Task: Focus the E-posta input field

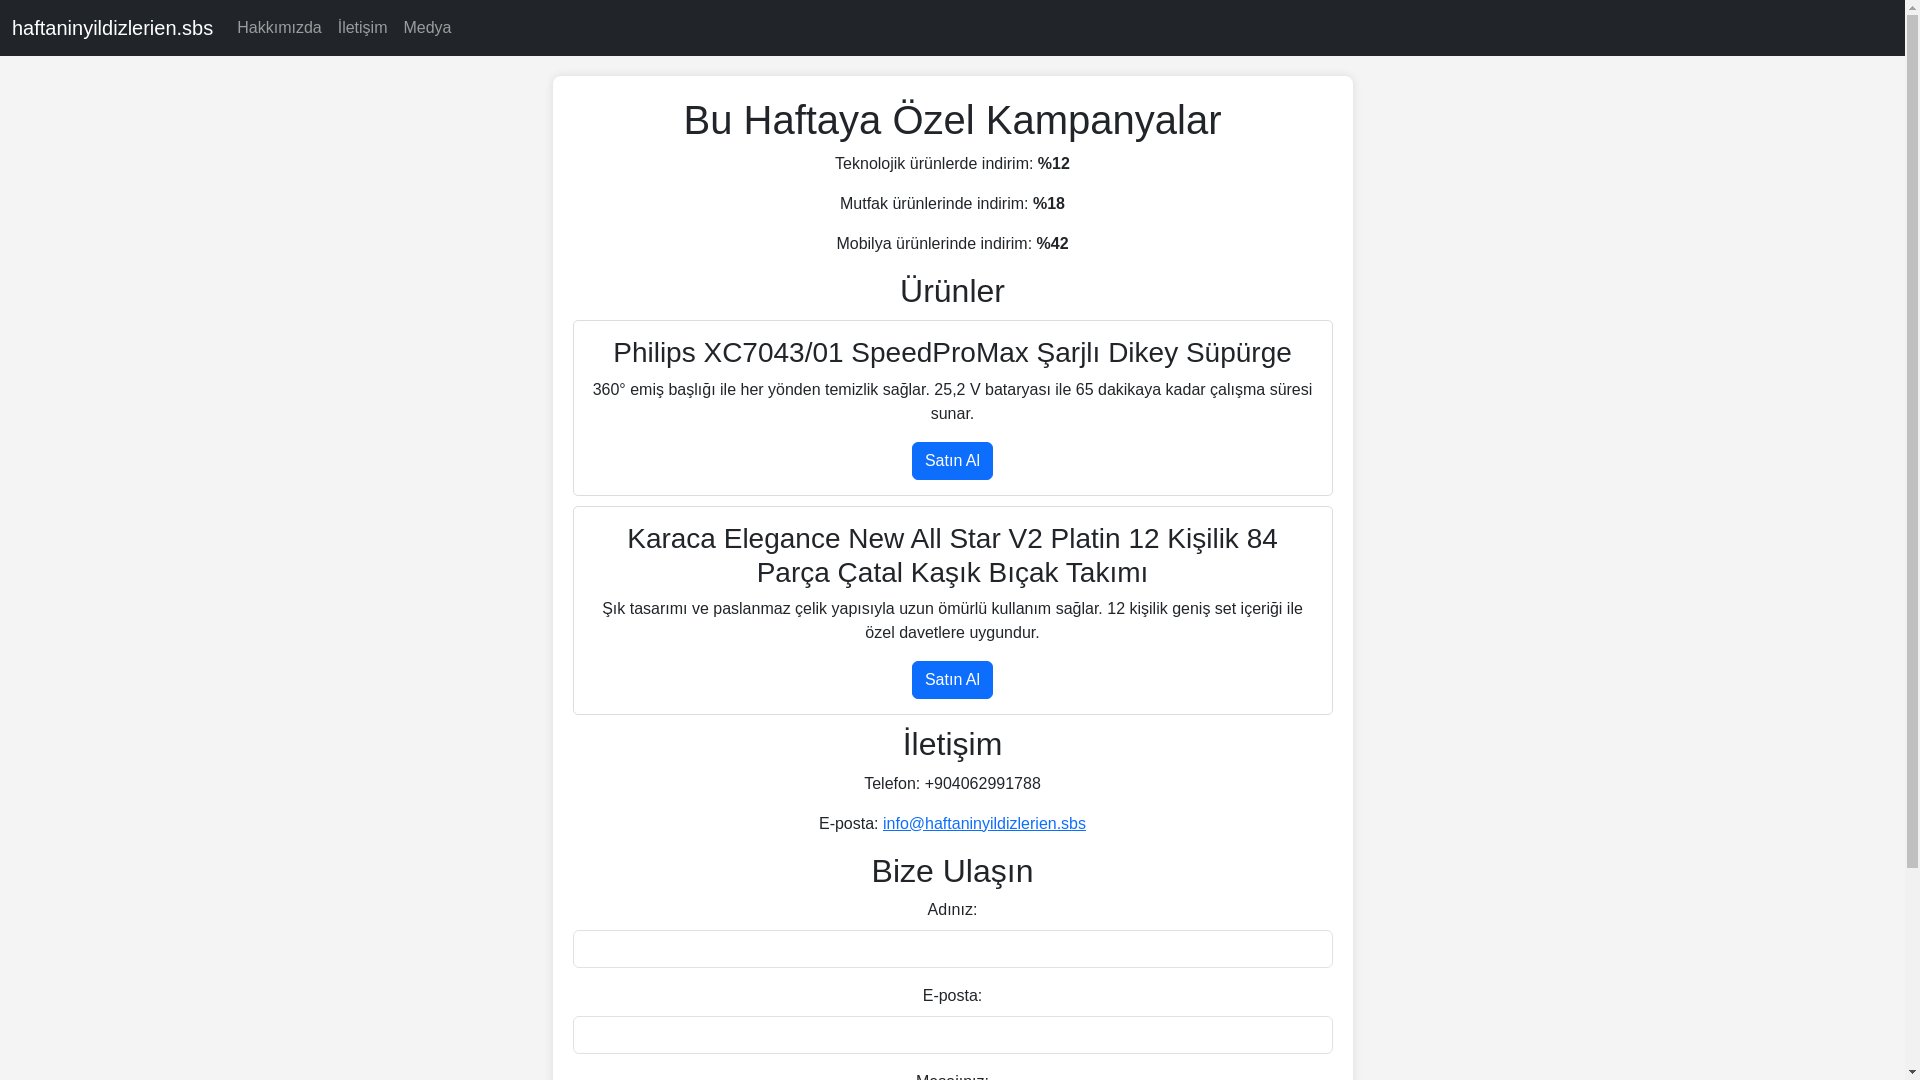Action: point(952,1035)
